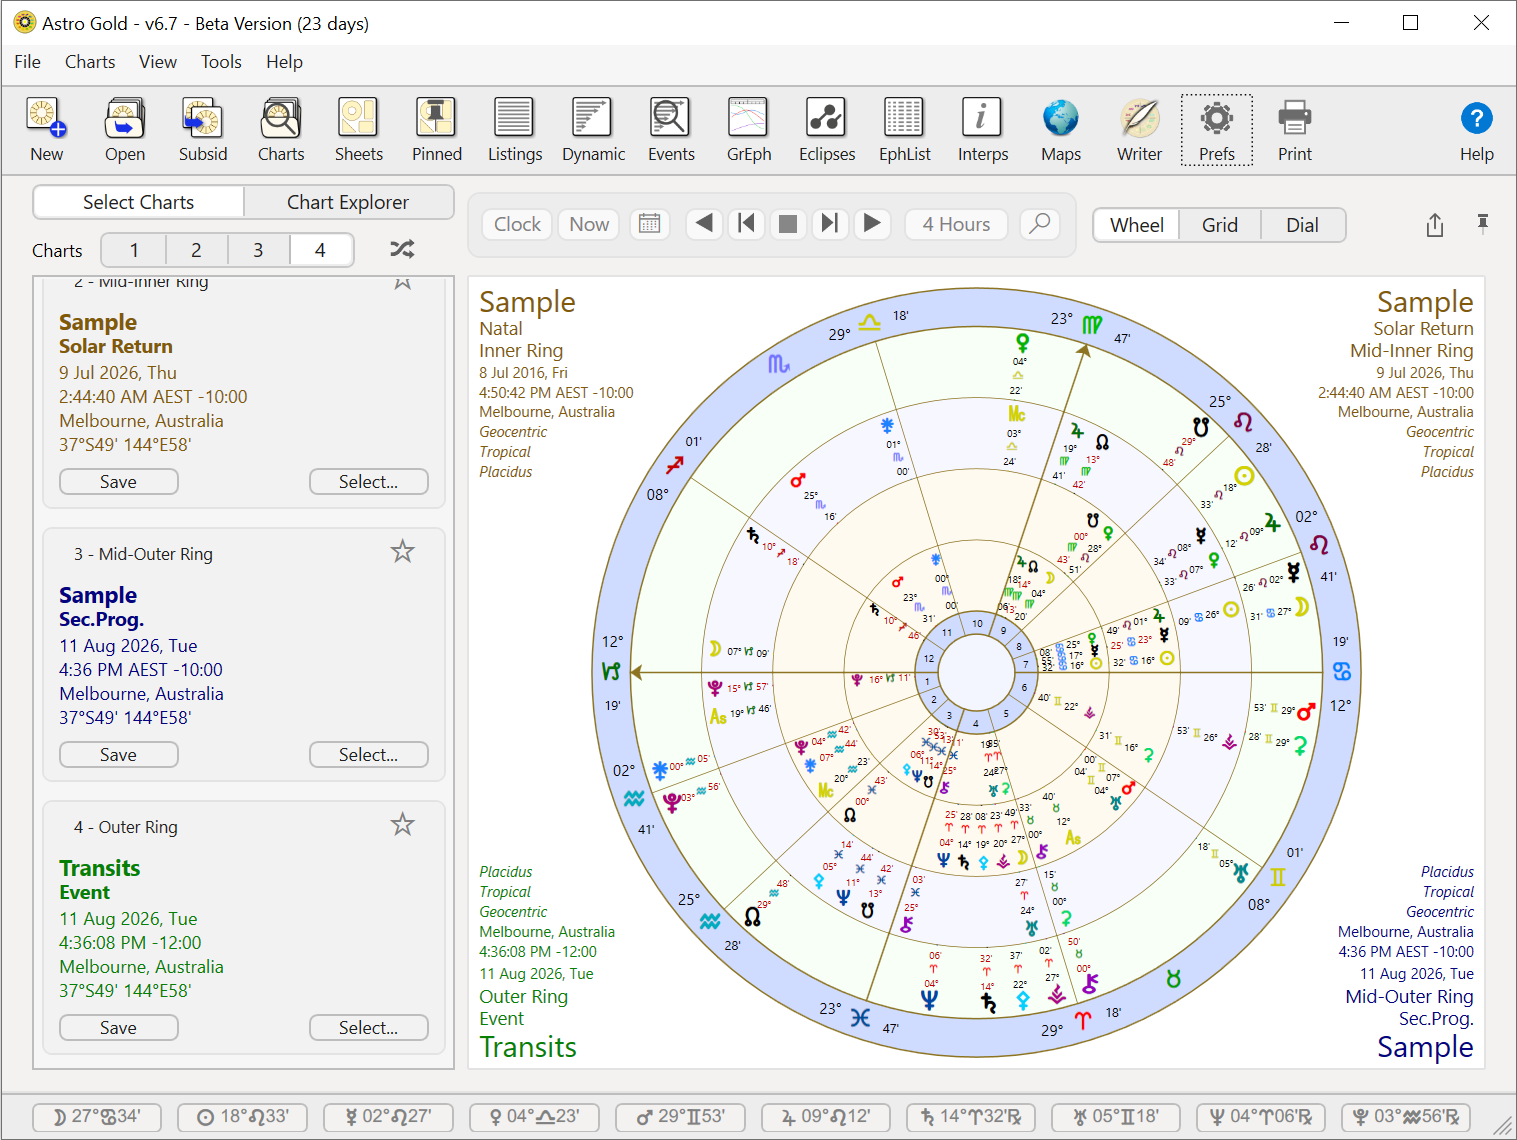Step backward in time
This screenshot has width=1517, height=1140.
click(x=705, y=224)
